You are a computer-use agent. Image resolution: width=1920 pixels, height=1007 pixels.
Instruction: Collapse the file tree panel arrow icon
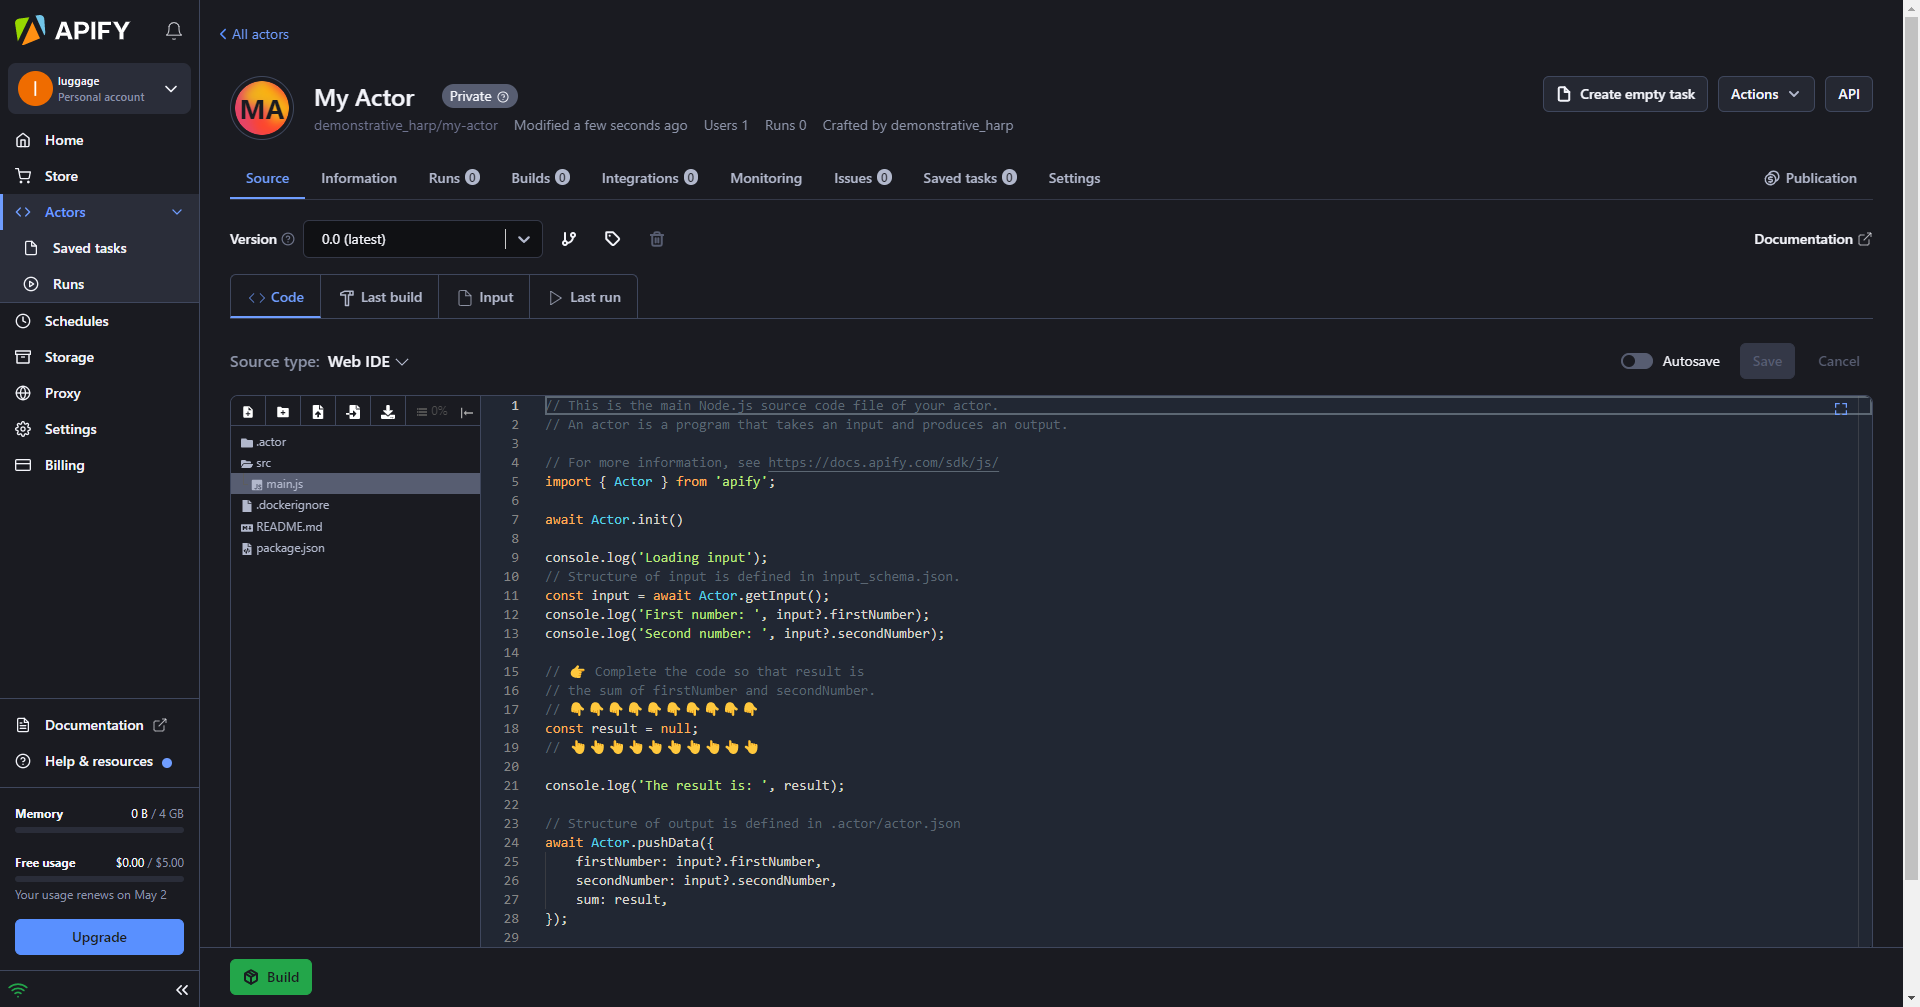click(x=467, y=412)
